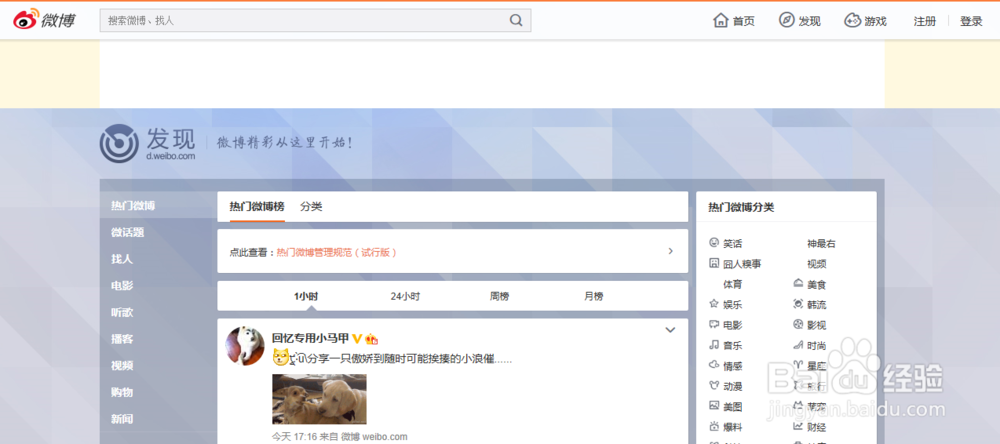Image resolution: width=1000 pixels, height=444 pixels.
Task: Open the two dogs post thumbnail
Action: coord(320,399)
